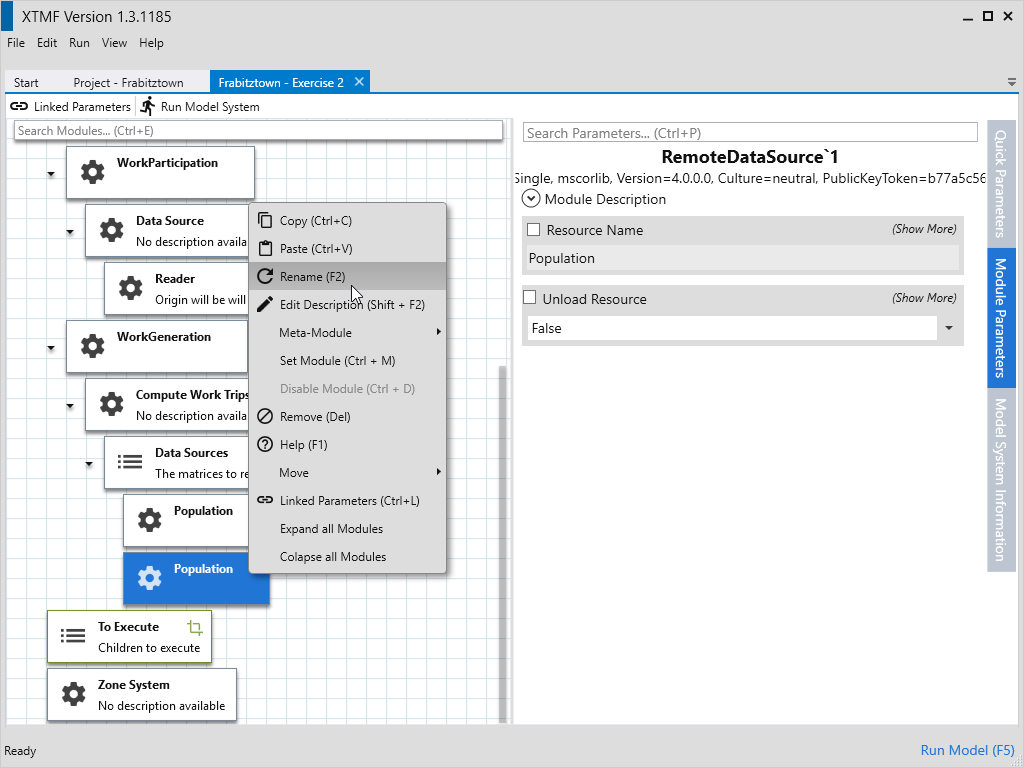Click the running man Run Model System icon
The image size is (1024, 768).
148,106
